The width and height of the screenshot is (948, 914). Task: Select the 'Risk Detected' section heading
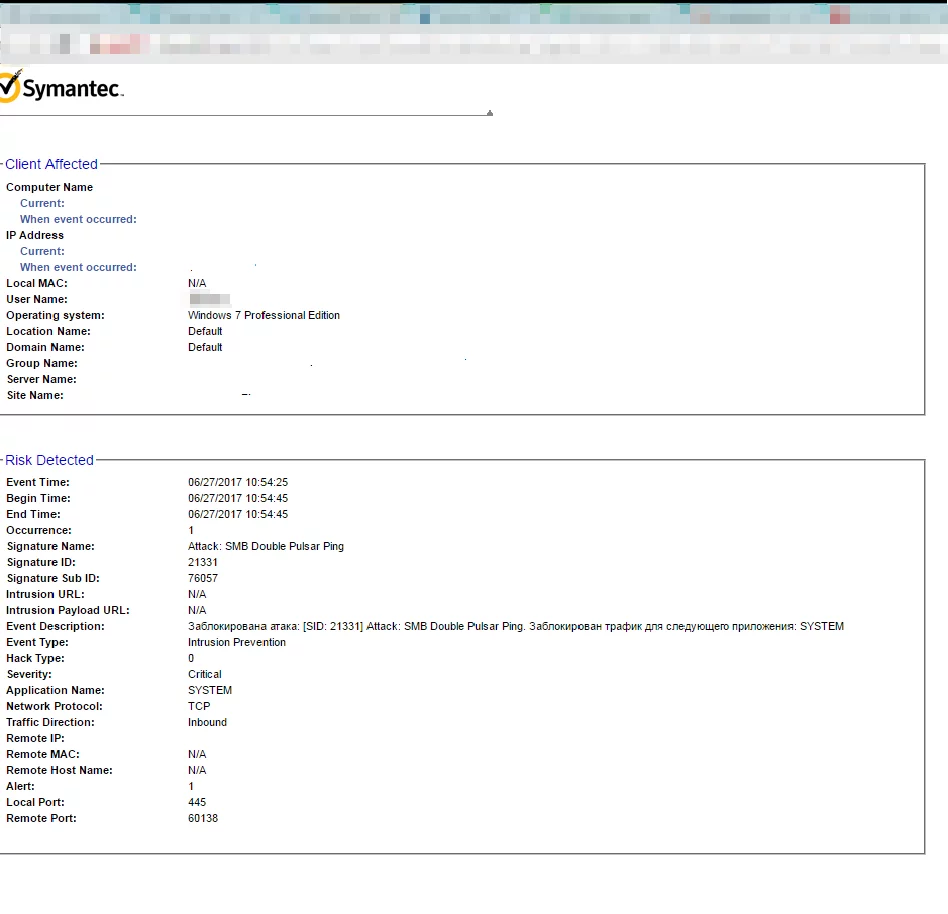click(x=50, y=460)
